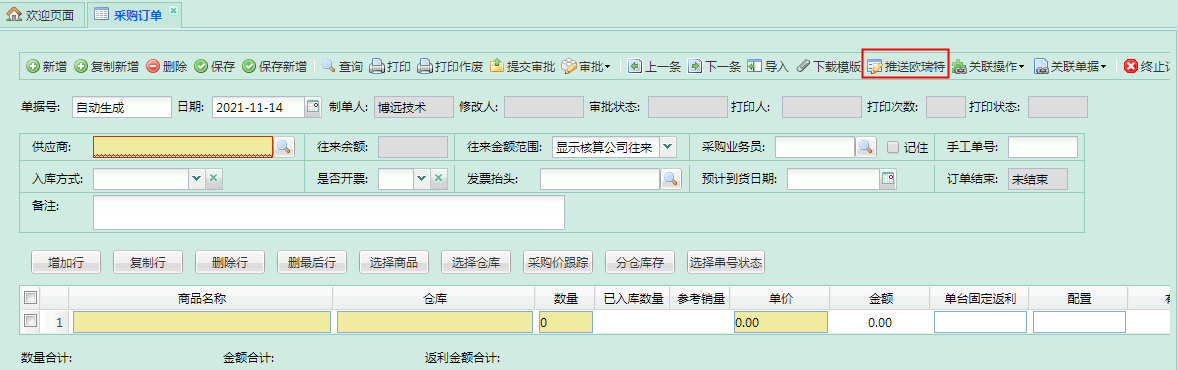
Task: Switch to the 采购订单 tab
Action: tap(134, 15)
